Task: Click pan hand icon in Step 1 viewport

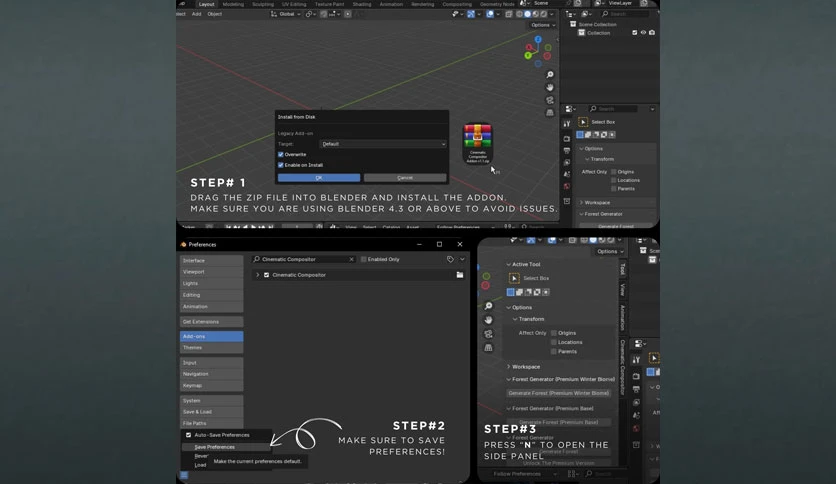Action: click(550, 87)
